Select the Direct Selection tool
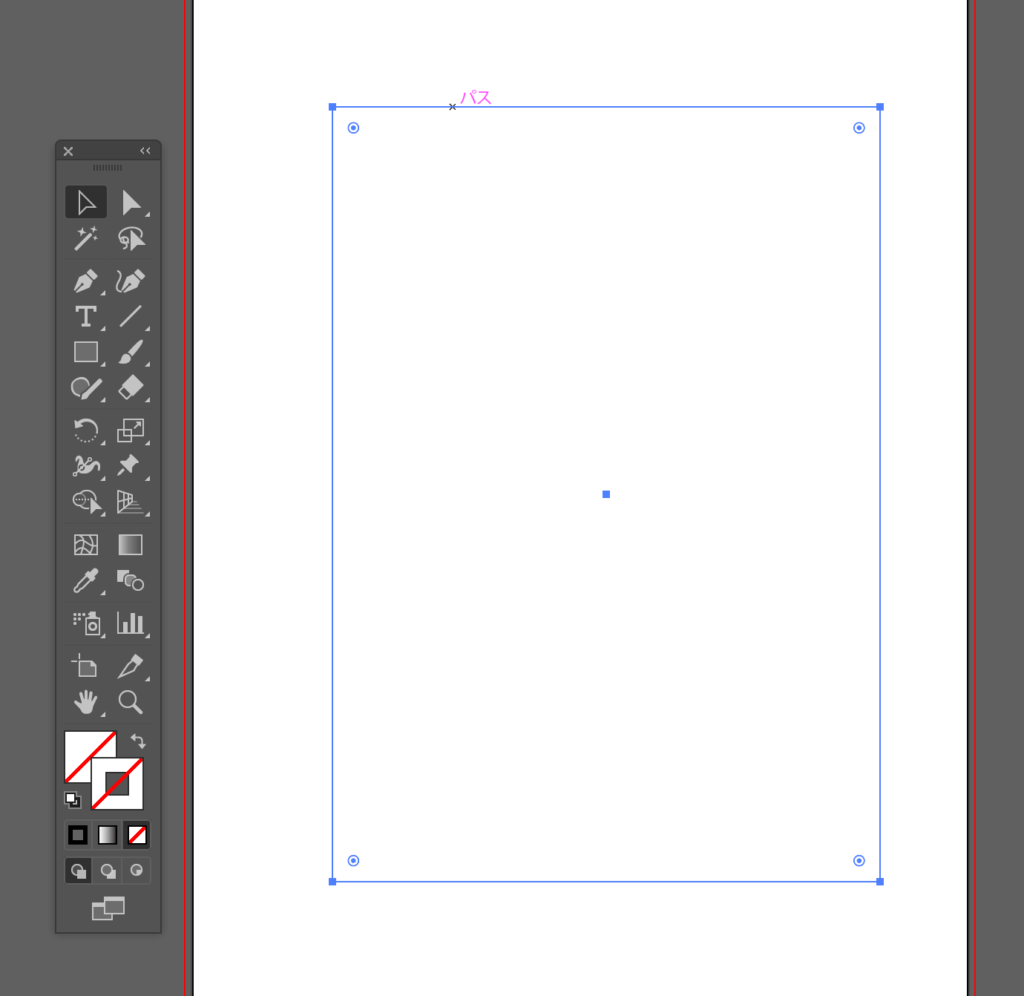Viewport: 1024px width, 996px height. click(131, 203)
